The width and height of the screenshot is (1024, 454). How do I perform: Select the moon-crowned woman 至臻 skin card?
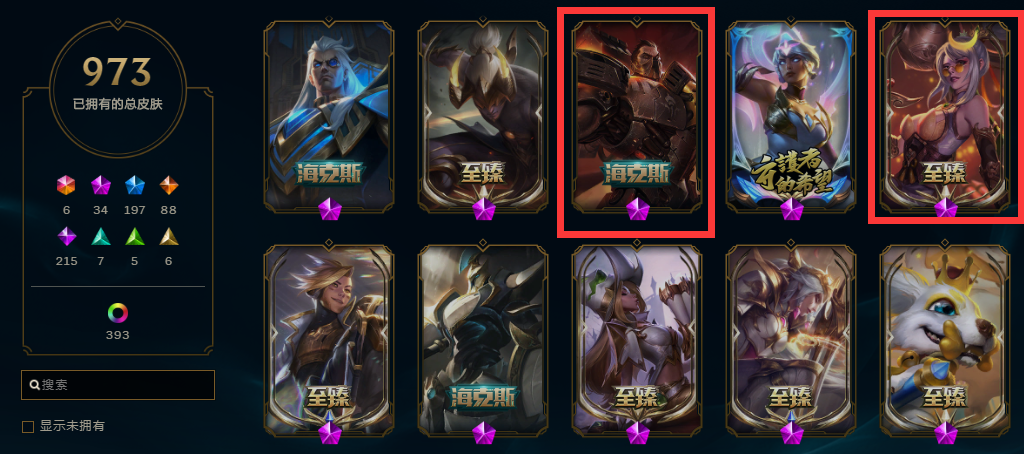[x=945, y=118]
